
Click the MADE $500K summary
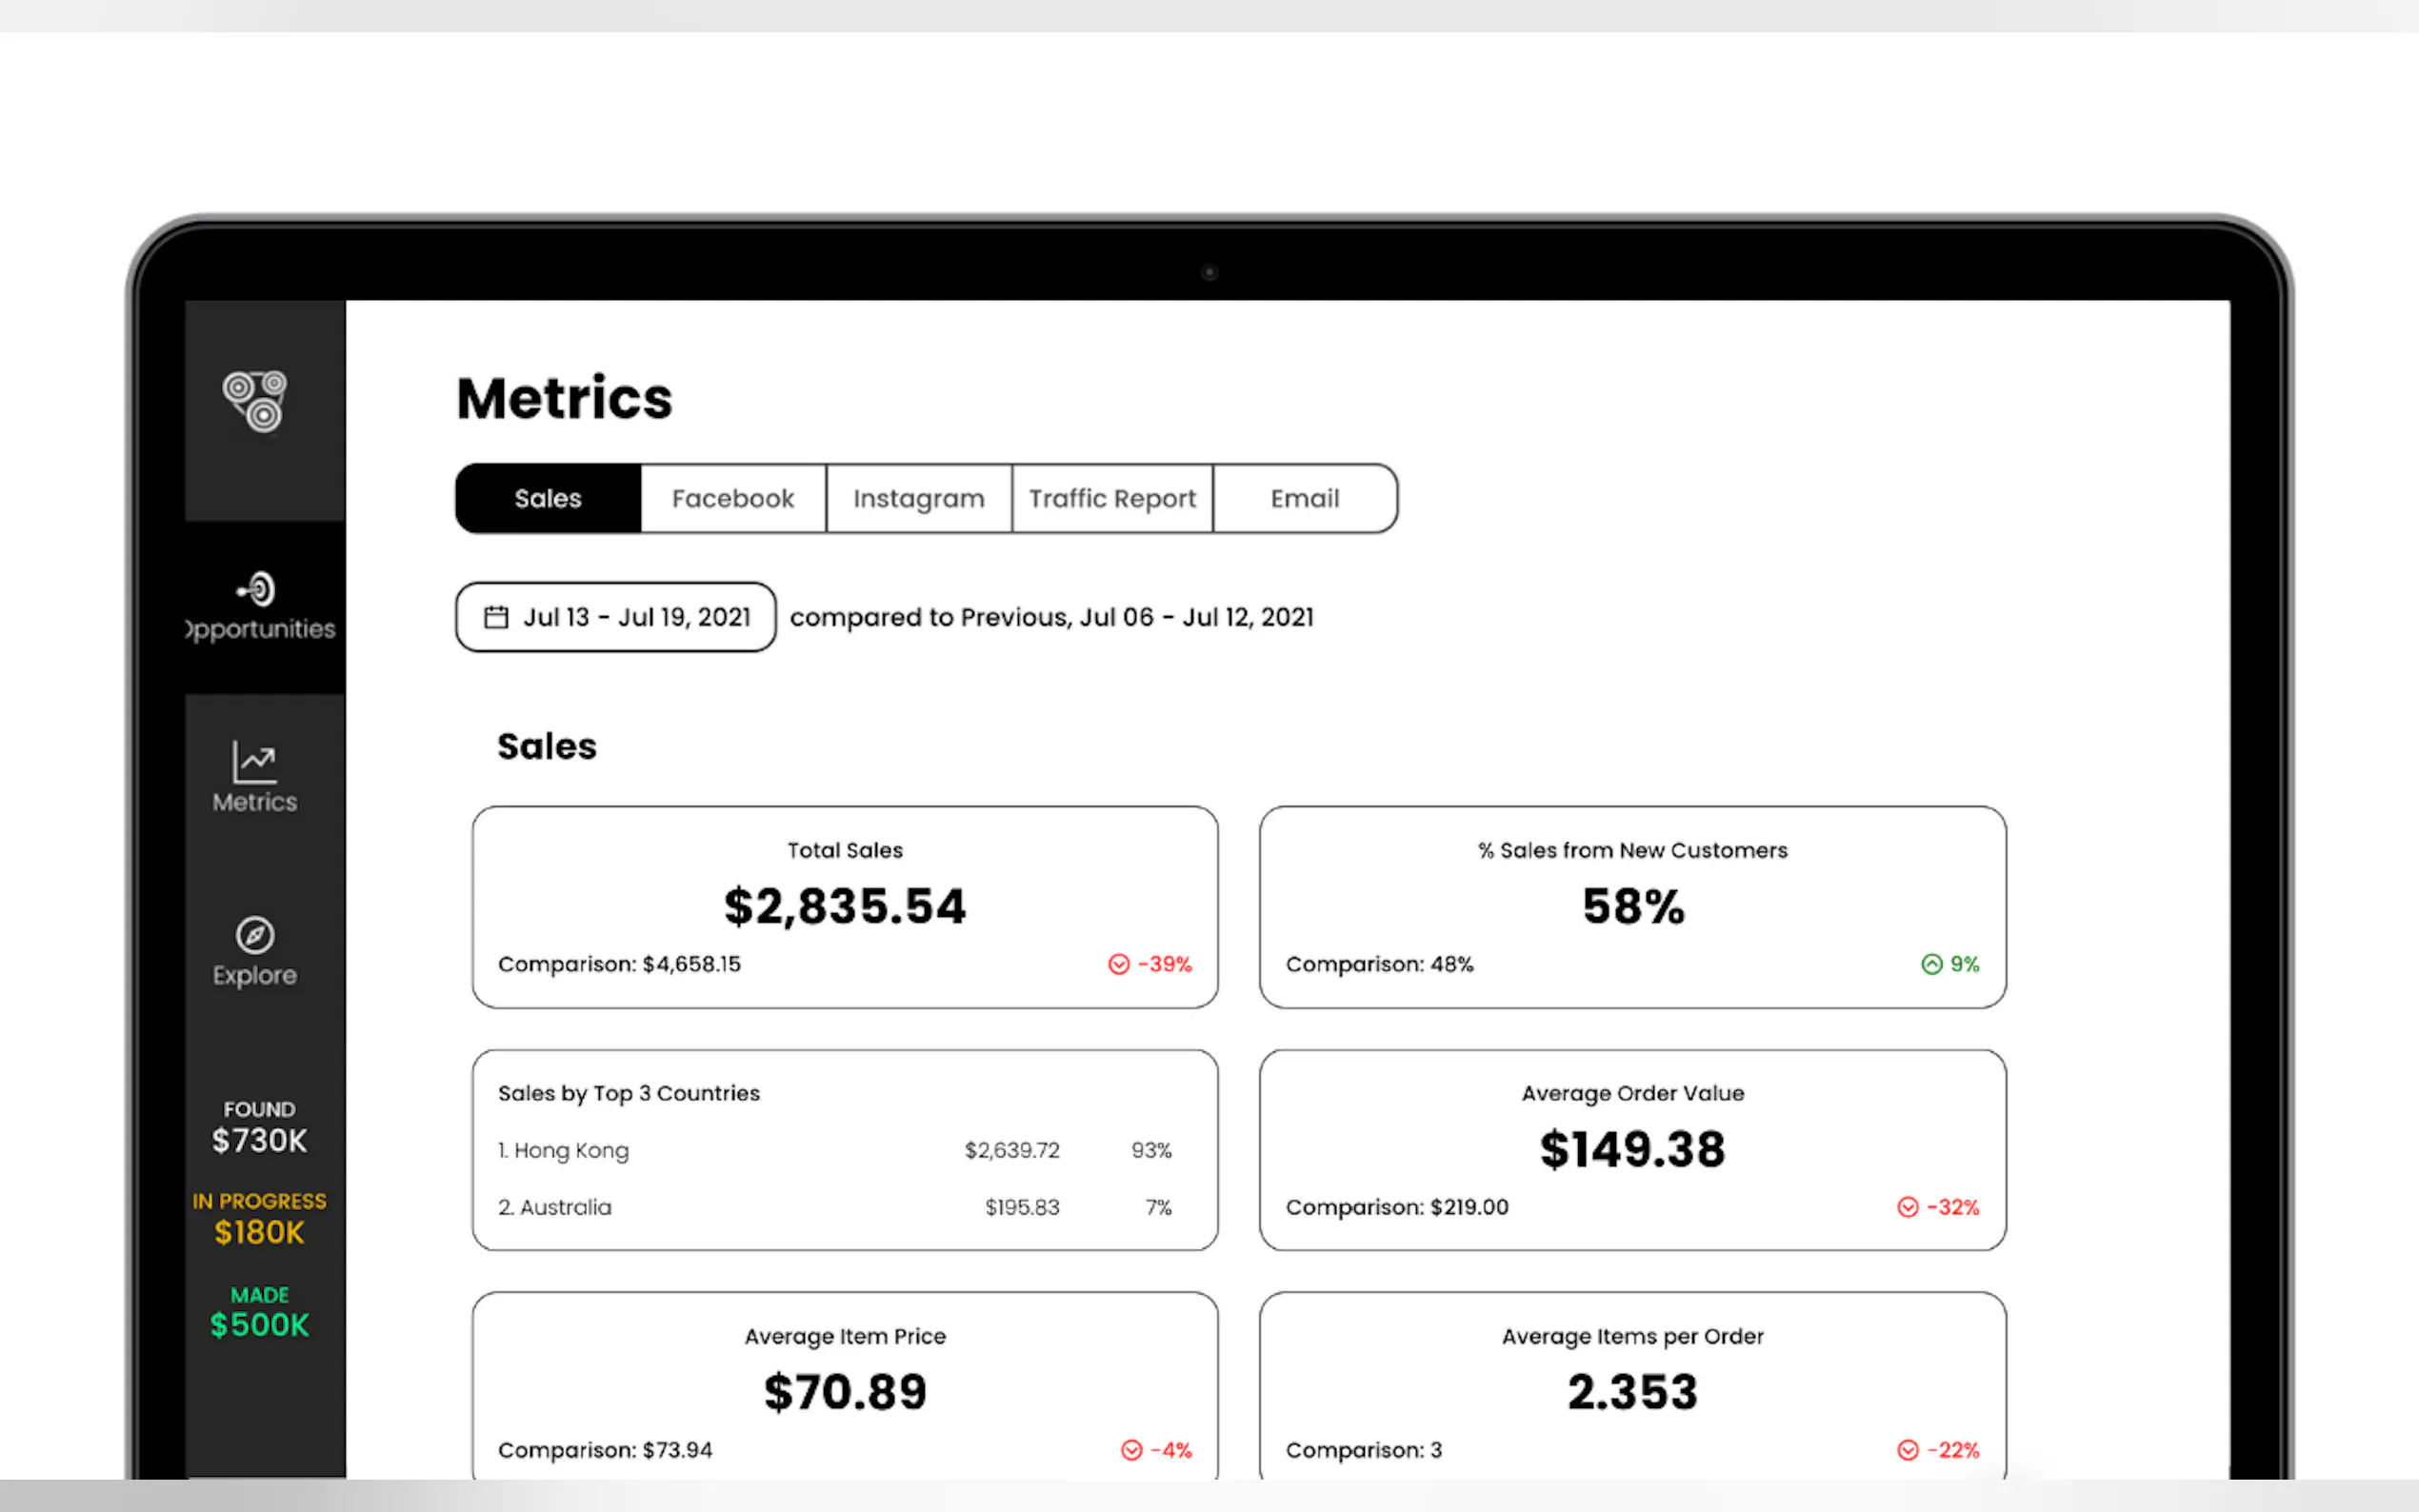click(259, 1312)
